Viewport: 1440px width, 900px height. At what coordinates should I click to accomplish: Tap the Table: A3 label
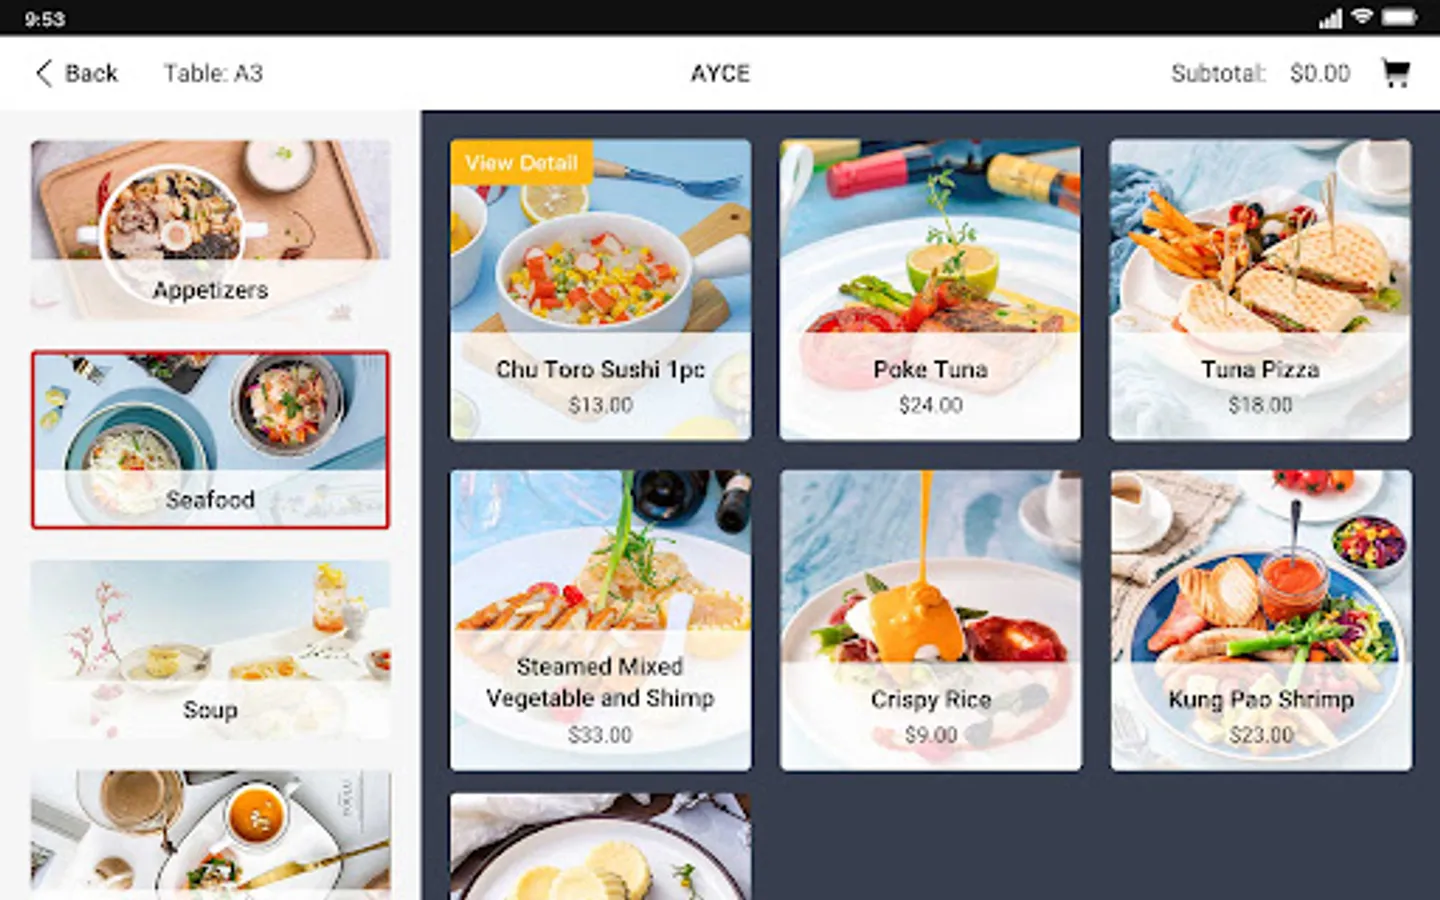(213, 73)
